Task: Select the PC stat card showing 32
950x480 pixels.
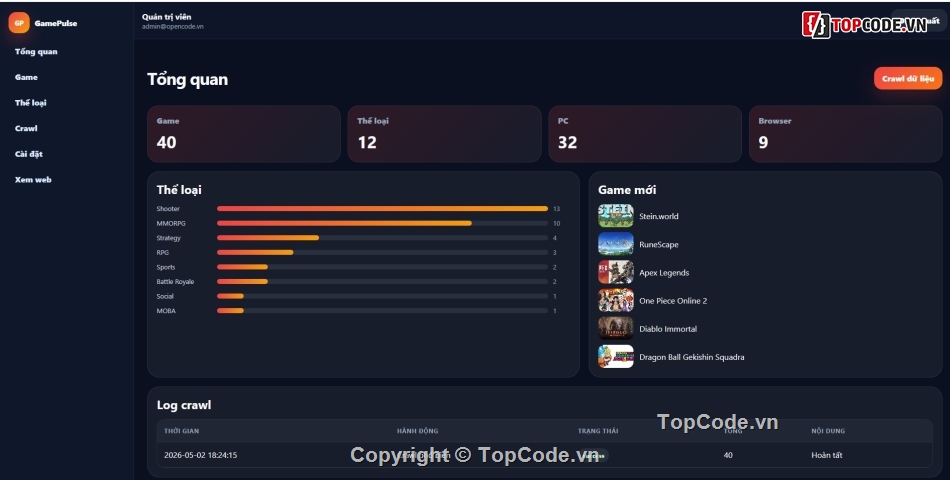Action: pos(645,134)
